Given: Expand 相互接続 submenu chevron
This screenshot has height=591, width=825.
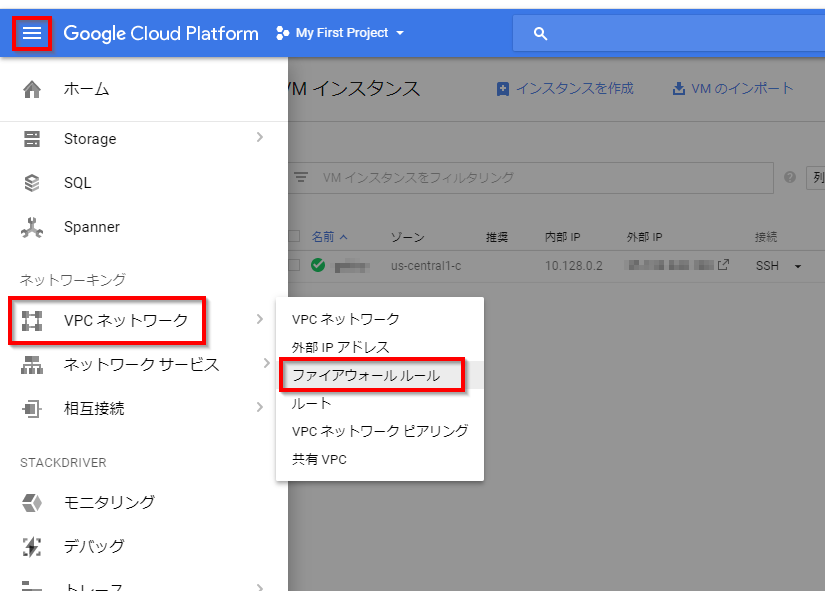Looking at the screenshot, I should (x=259, y=407).
